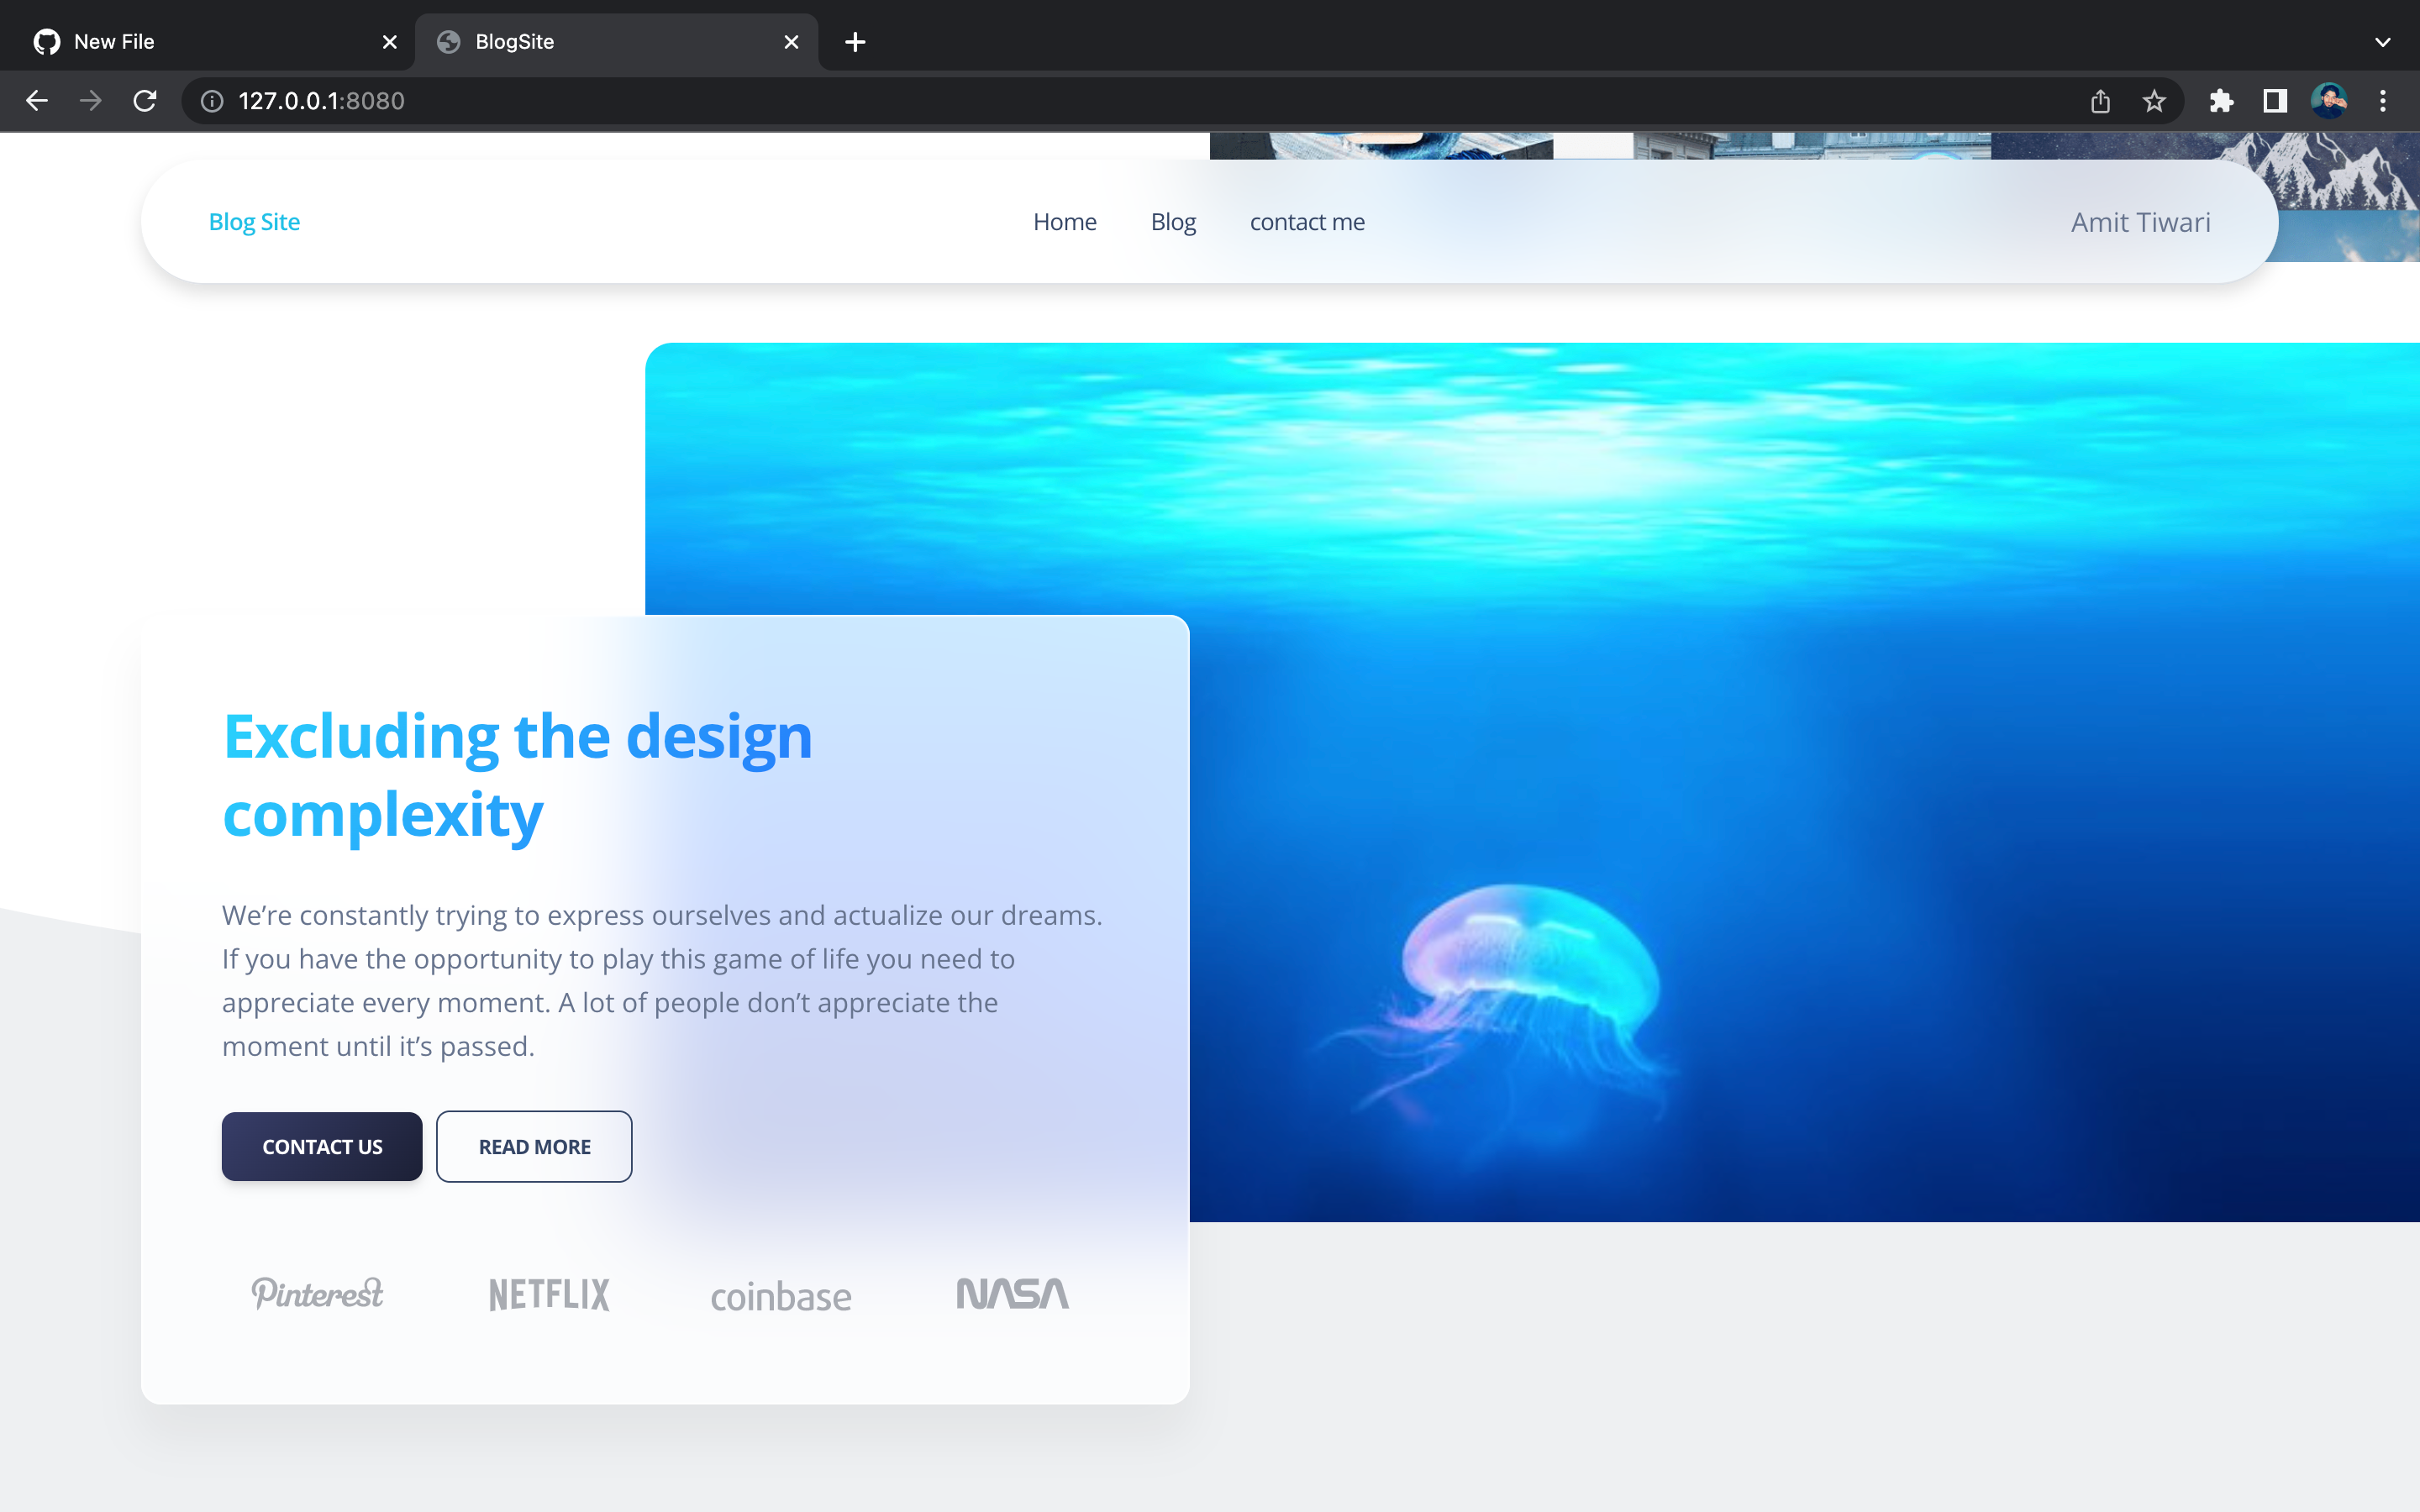Toggle the browser side panel icon

click(x=2275, y=101)
